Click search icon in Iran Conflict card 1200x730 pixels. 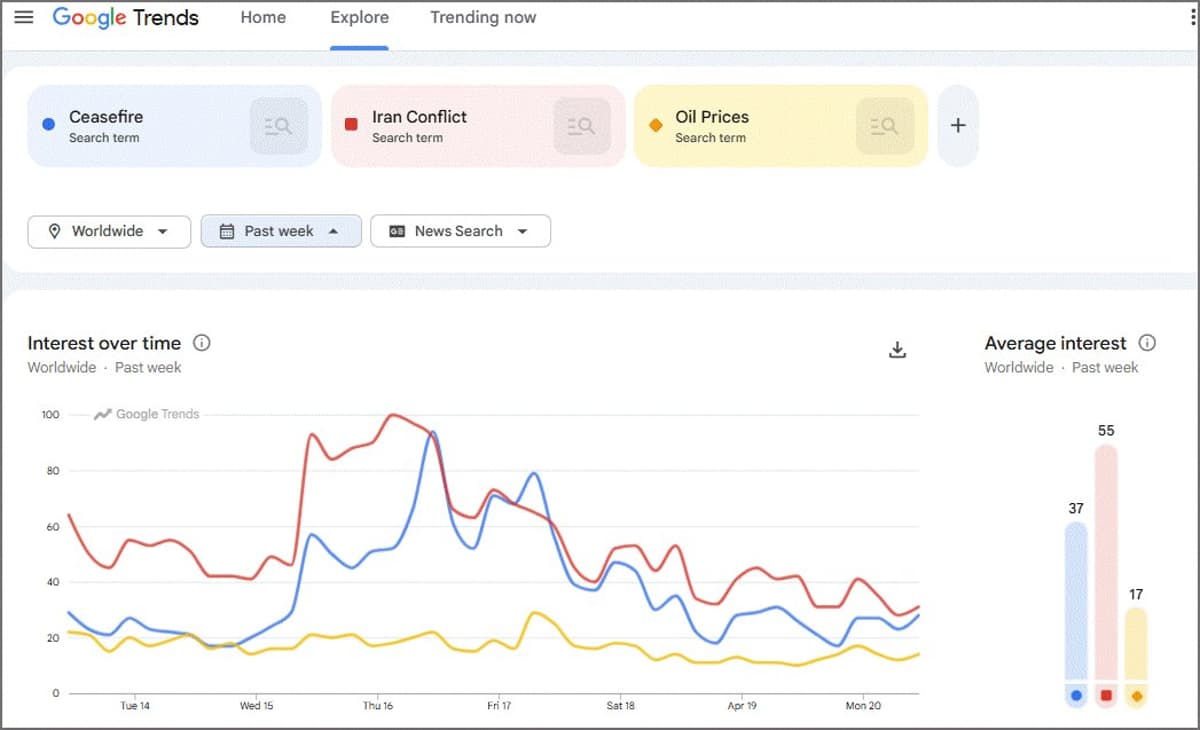click(582, 126)
